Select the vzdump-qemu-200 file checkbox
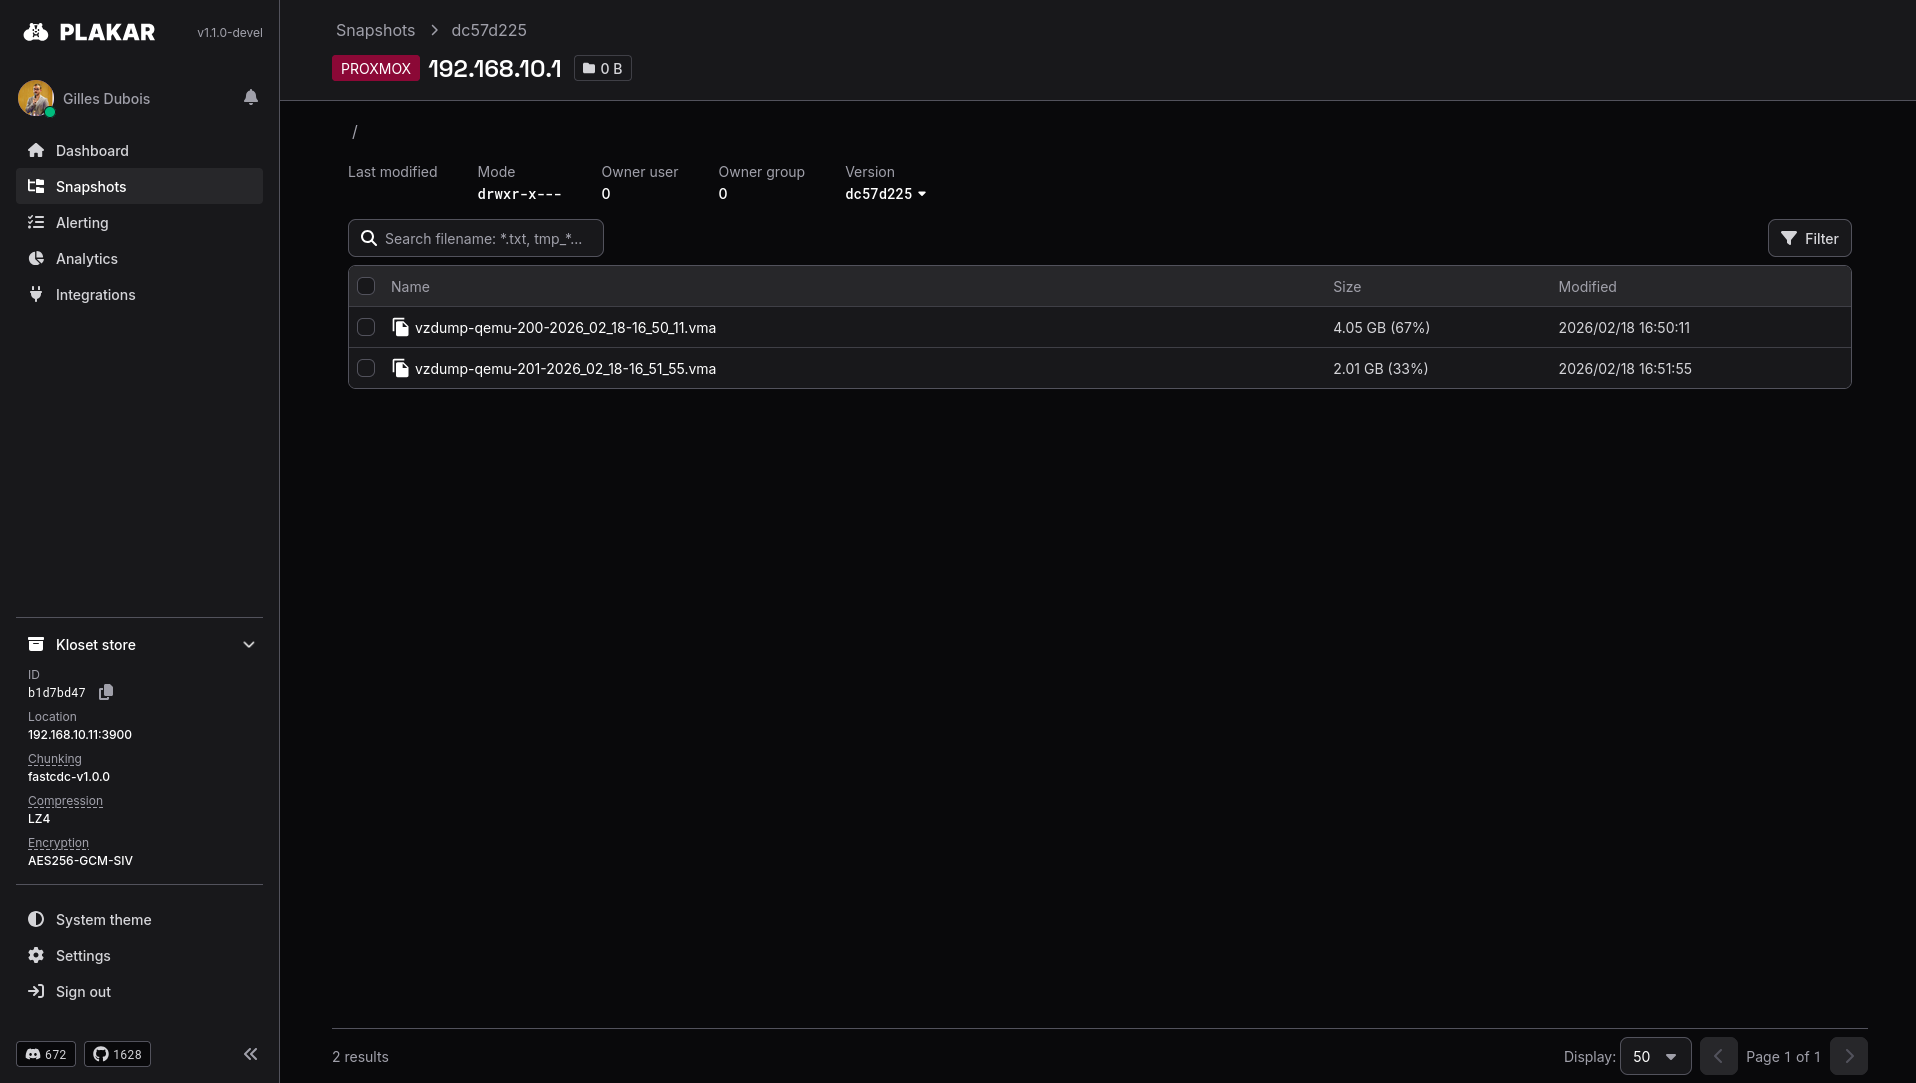The height and width of the screenshot is (1083, 1916). [366, 327]
